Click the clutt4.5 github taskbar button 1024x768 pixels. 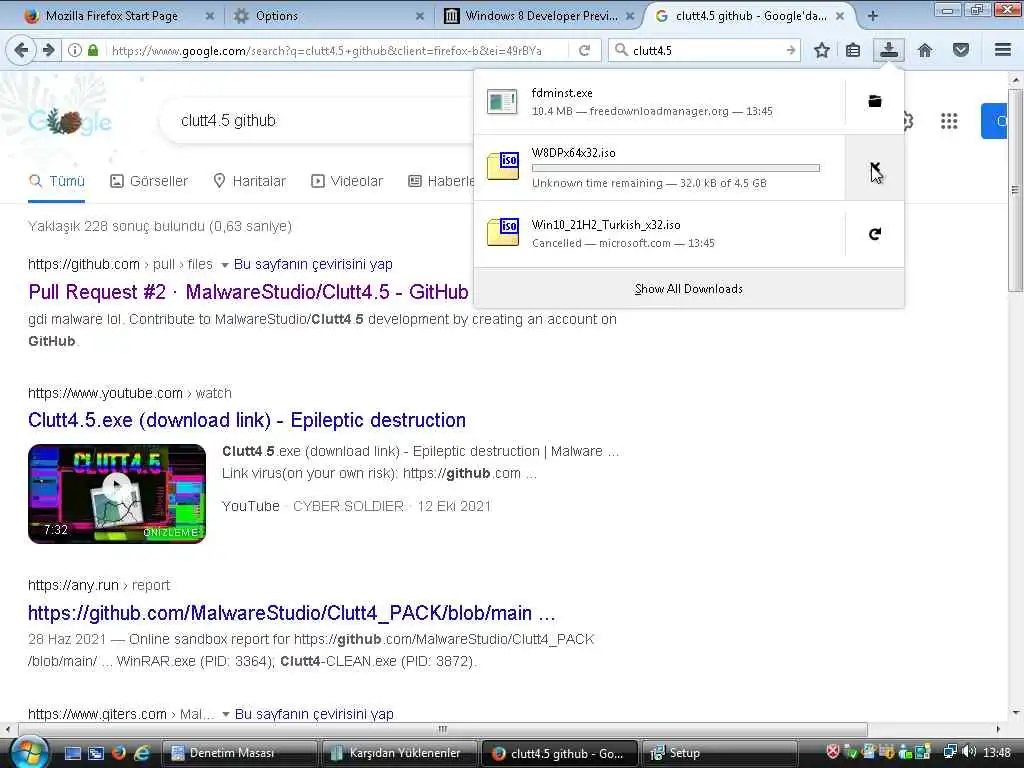click(x=560, y=754)
